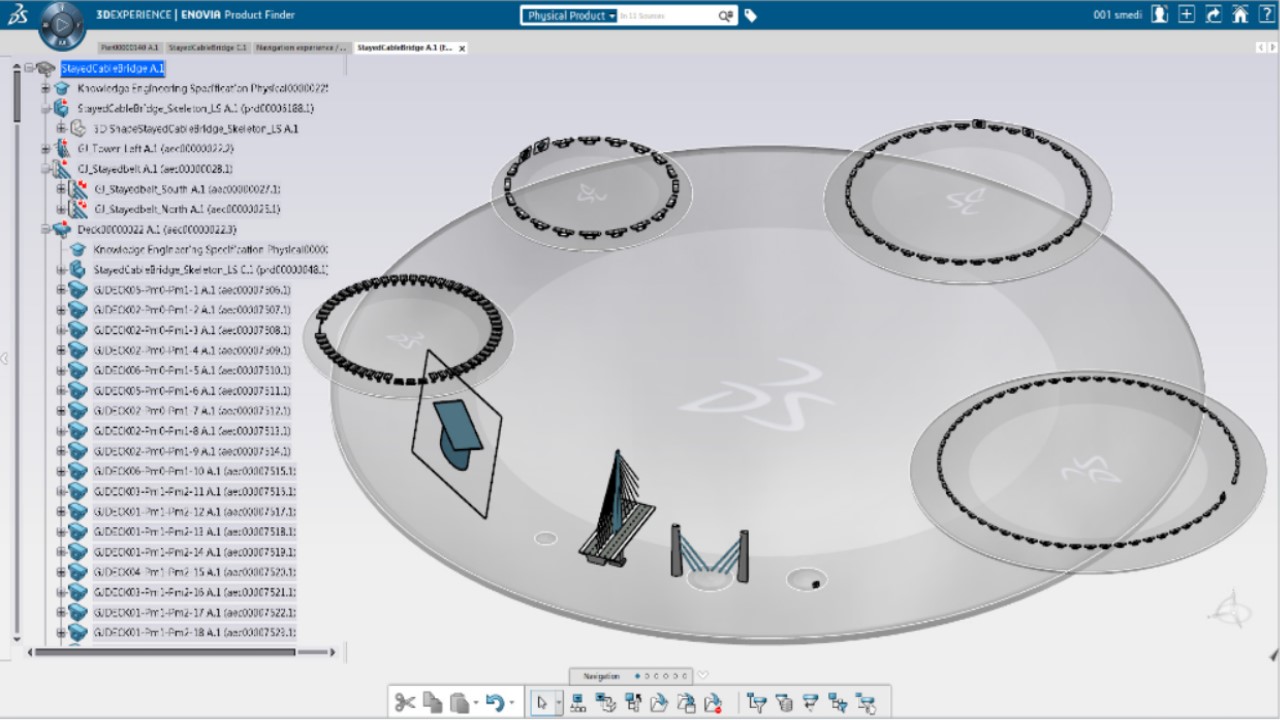This screenshot has width=1280, height=720.
Task: Click the plus add icon in top bar
Action: pyautogui.click(x=1186, y=15)
